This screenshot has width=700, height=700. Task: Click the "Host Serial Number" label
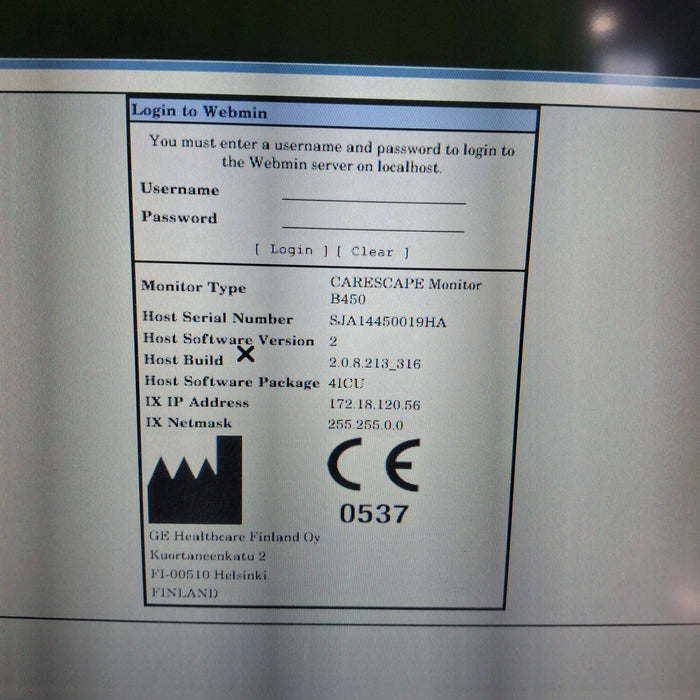click(x=217, y=317)
